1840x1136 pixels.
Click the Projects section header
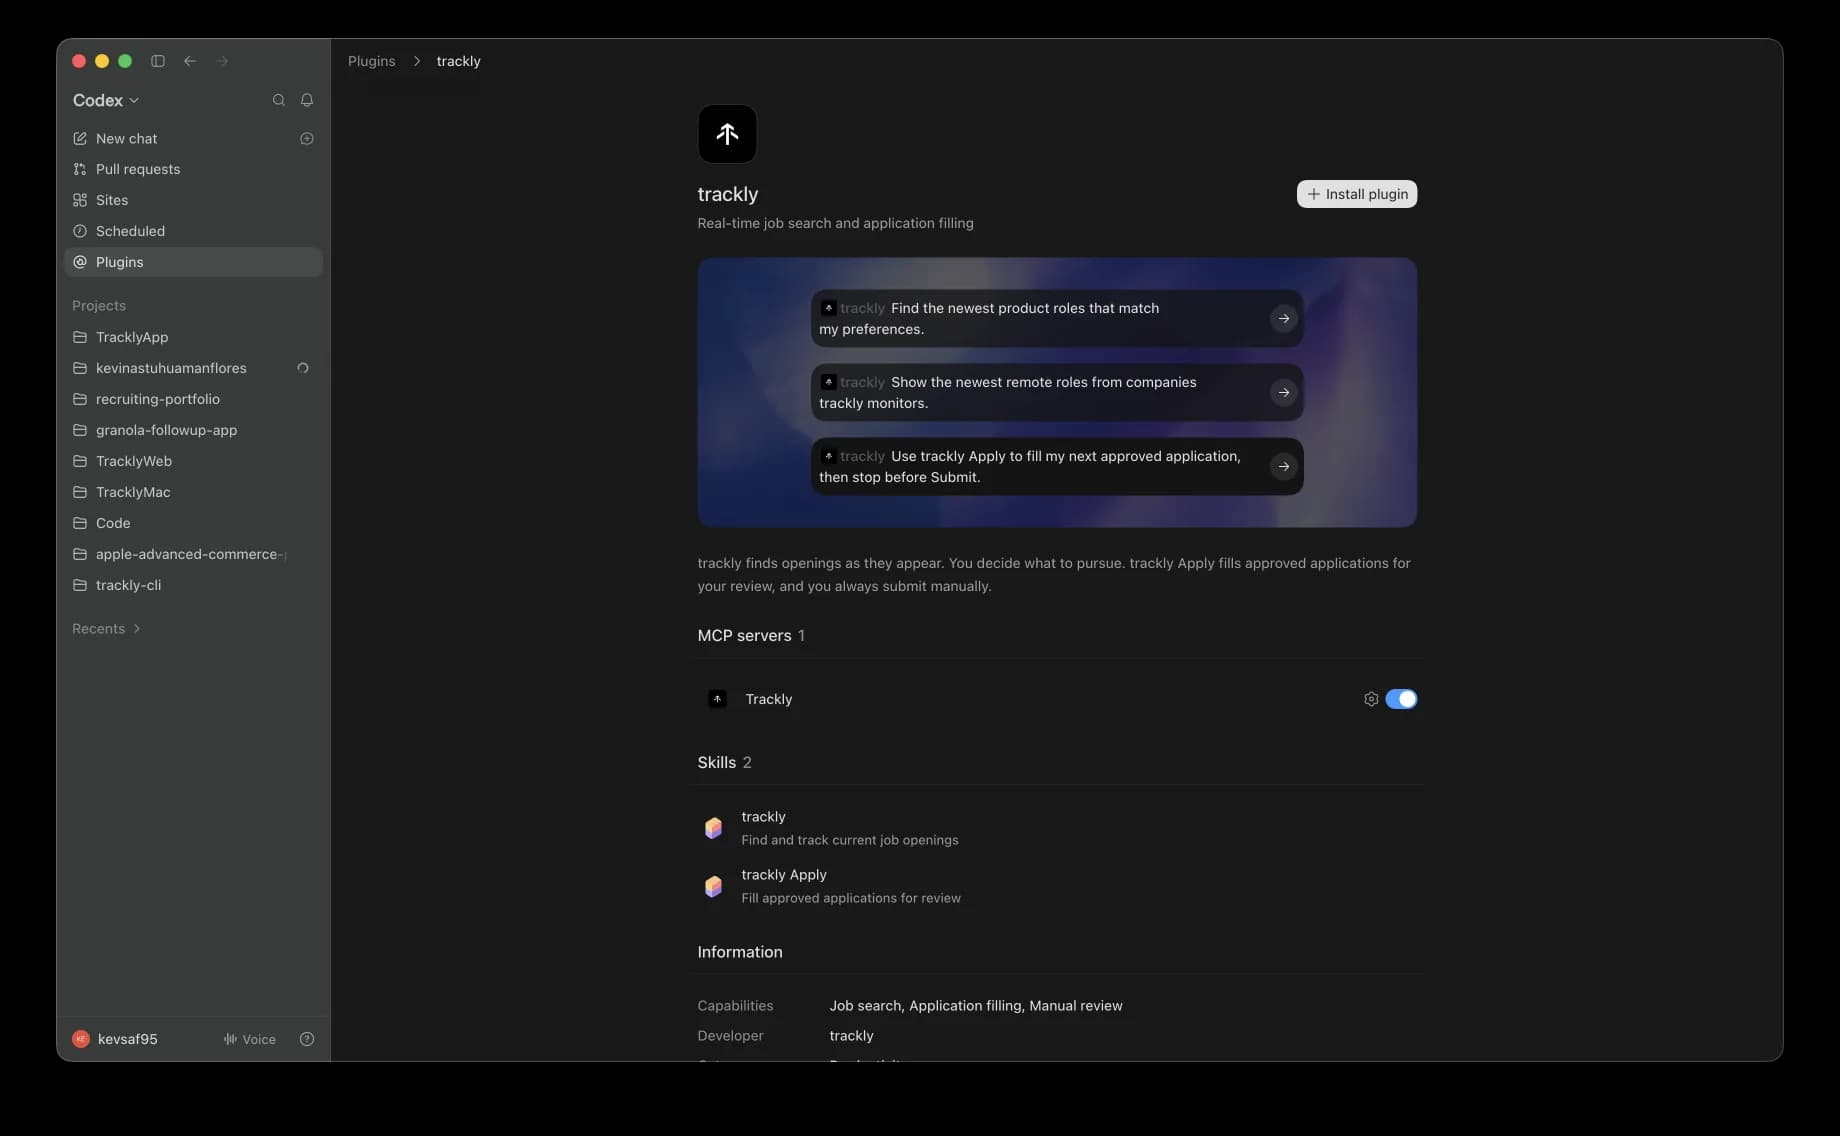click(x=99, y=306)
